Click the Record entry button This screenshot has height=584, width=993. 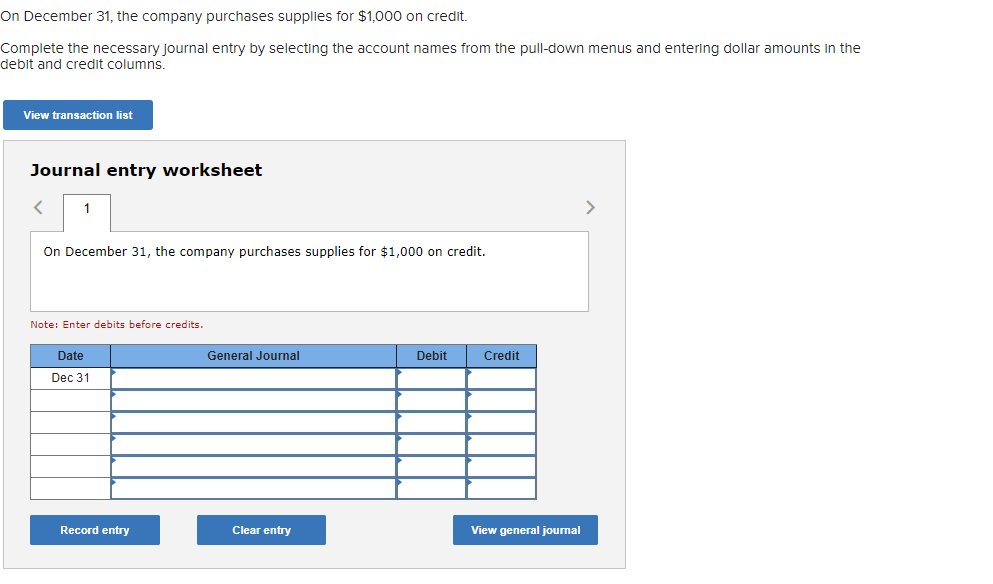[94, 529]
